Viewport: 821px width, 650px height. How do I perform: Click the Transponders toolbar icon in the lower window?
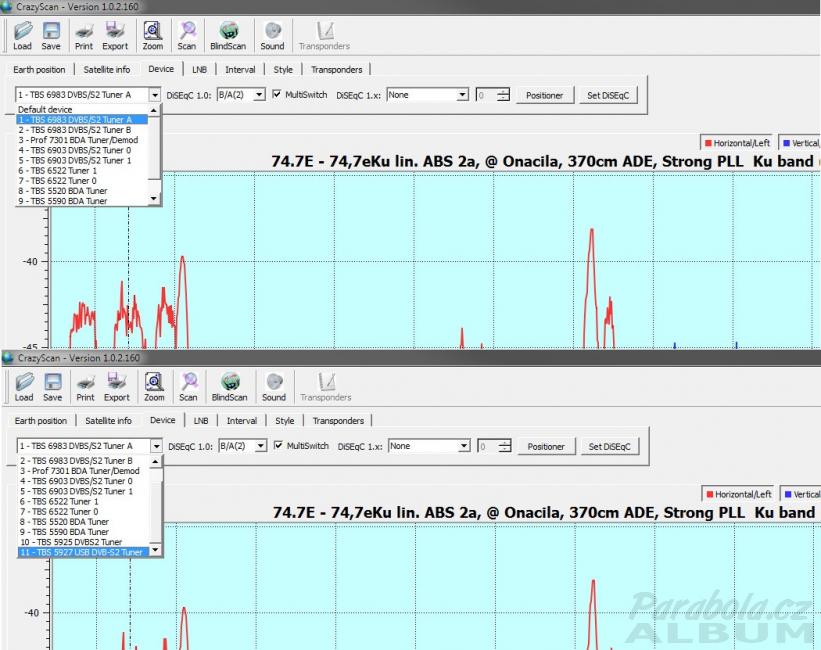(x=326, y=387)
